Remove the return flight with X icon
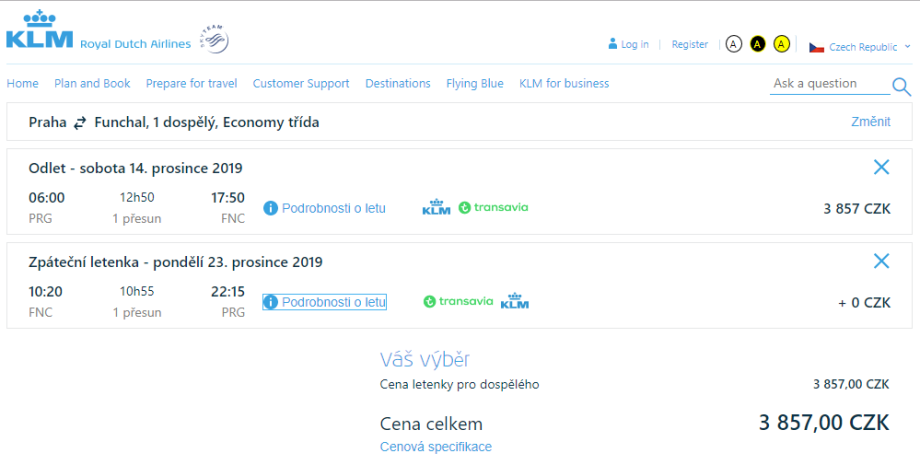This screenshot has width=920, height=465. coord(881,261)
